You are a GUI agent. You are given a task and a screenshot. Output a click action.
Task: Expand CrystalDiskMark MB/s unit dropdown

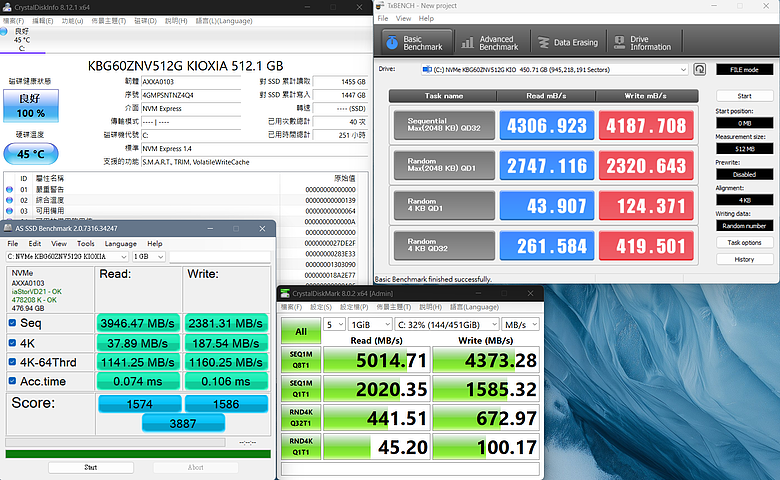click(x=520, y=325)
